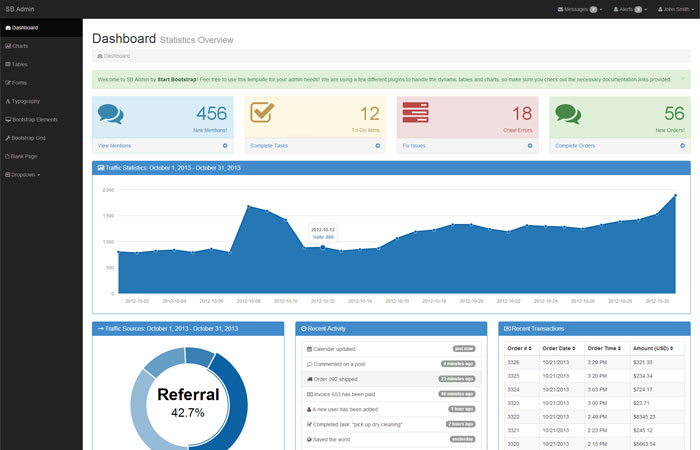Click the Fix Issues link
Screen dimensions: 700x450
click(x=414, y=146)
